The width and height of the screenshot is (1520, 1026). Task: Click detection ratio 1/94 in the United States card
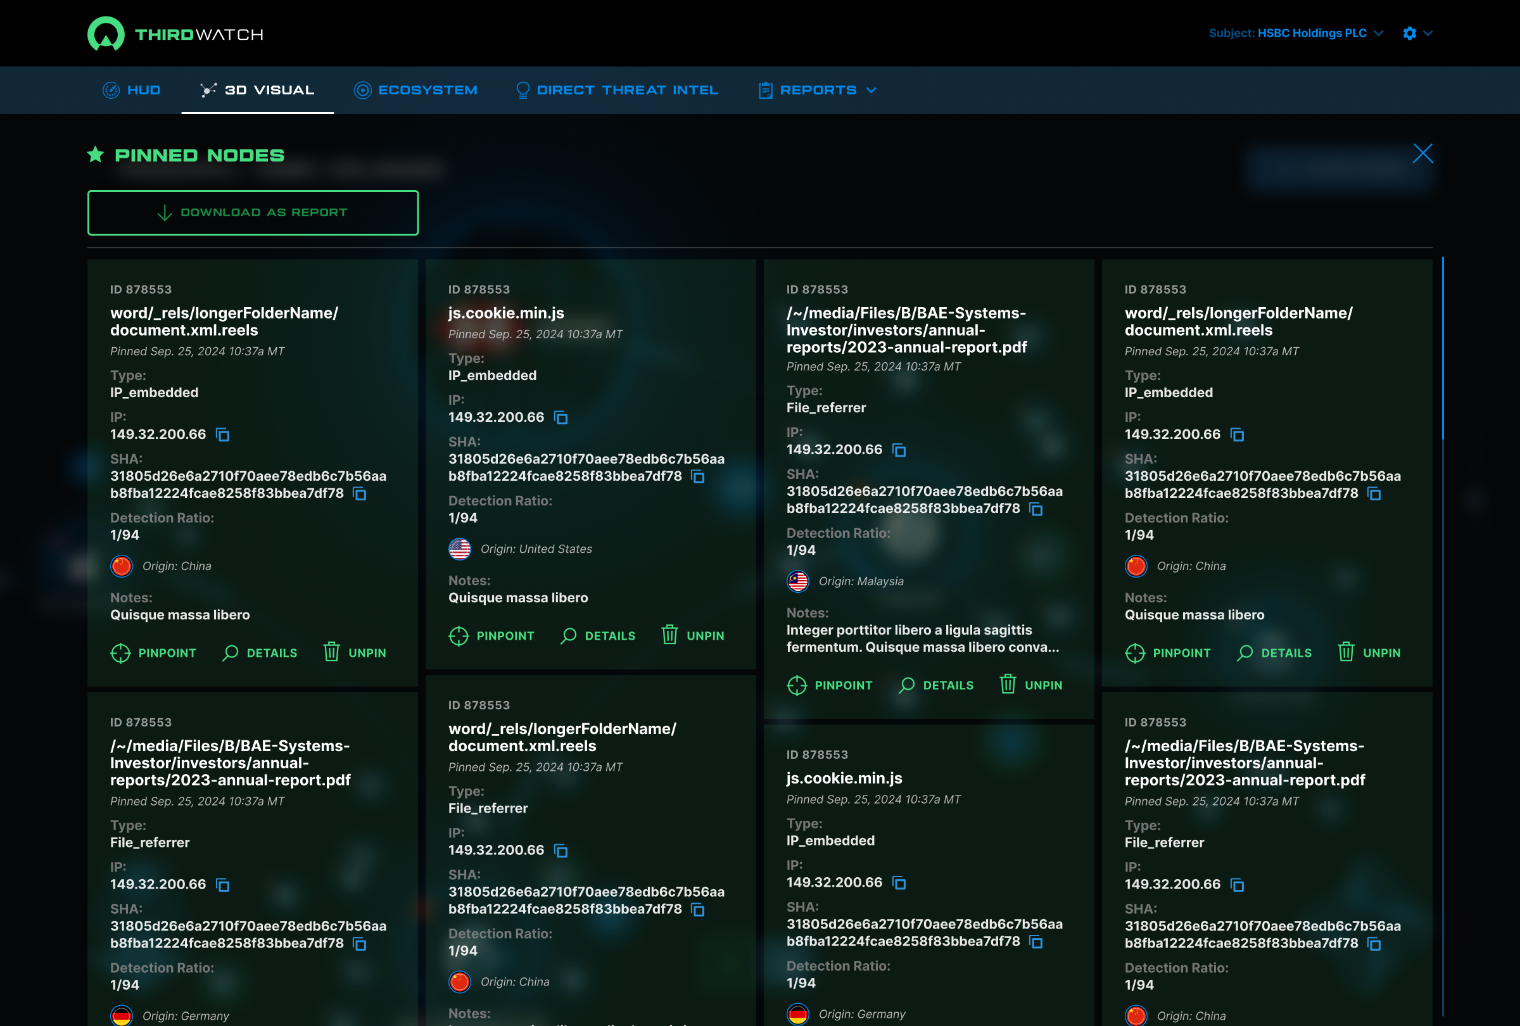pos(463,518)
